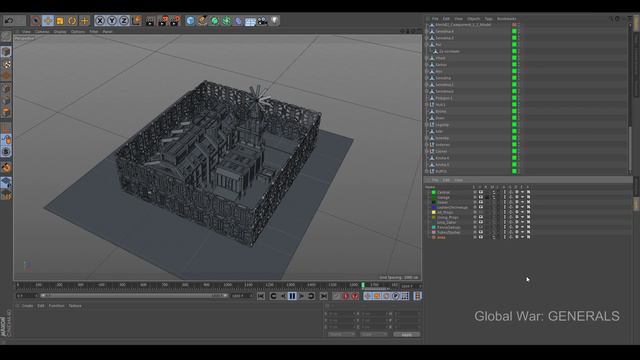Add a Cube primitive object
The image size is (640, 360).
pyautogui.click(x=190, y=21)
